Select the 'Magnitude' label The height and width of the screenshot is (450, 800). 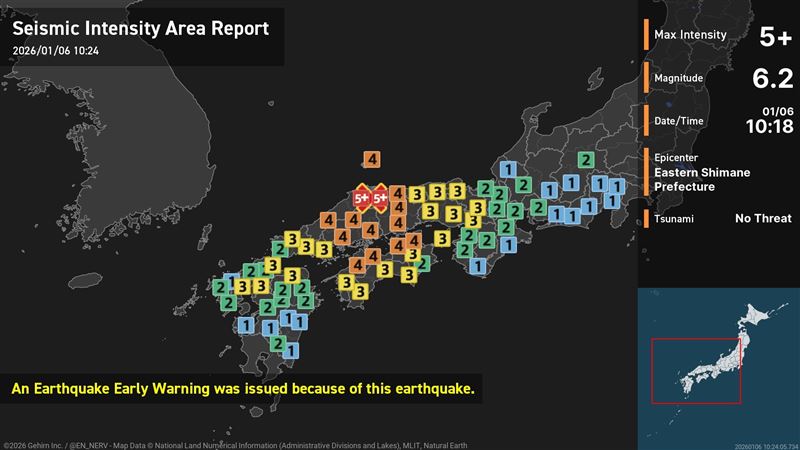point(679,78)
